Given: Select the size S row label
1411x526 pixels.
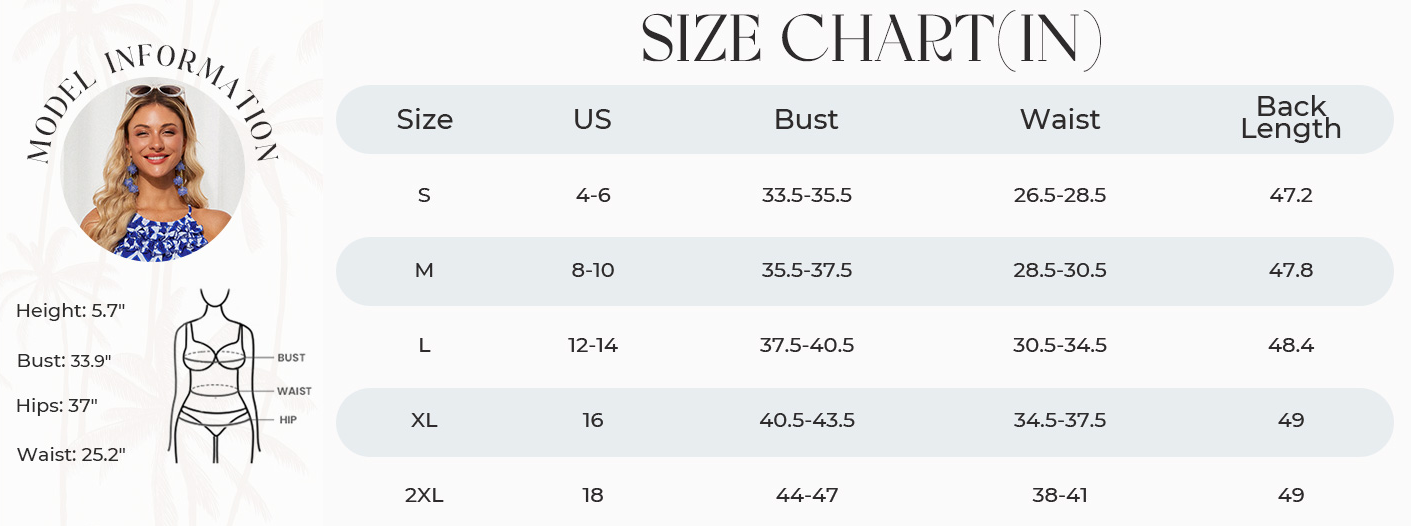Looking at the screenshot, I should point(424,195).
